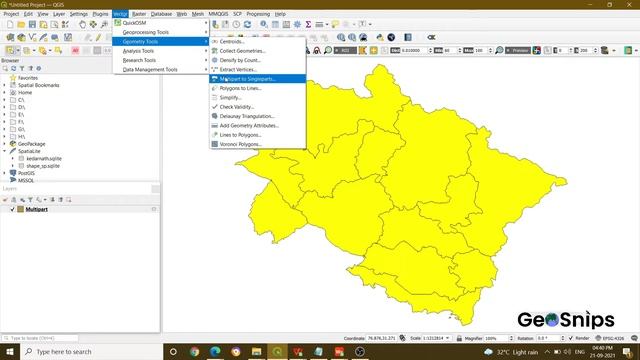This screenshot has width=640, height=360.
Task: Click the Pan Map to Selection icon
Action: pyautogui.click(x=93, y=24)
